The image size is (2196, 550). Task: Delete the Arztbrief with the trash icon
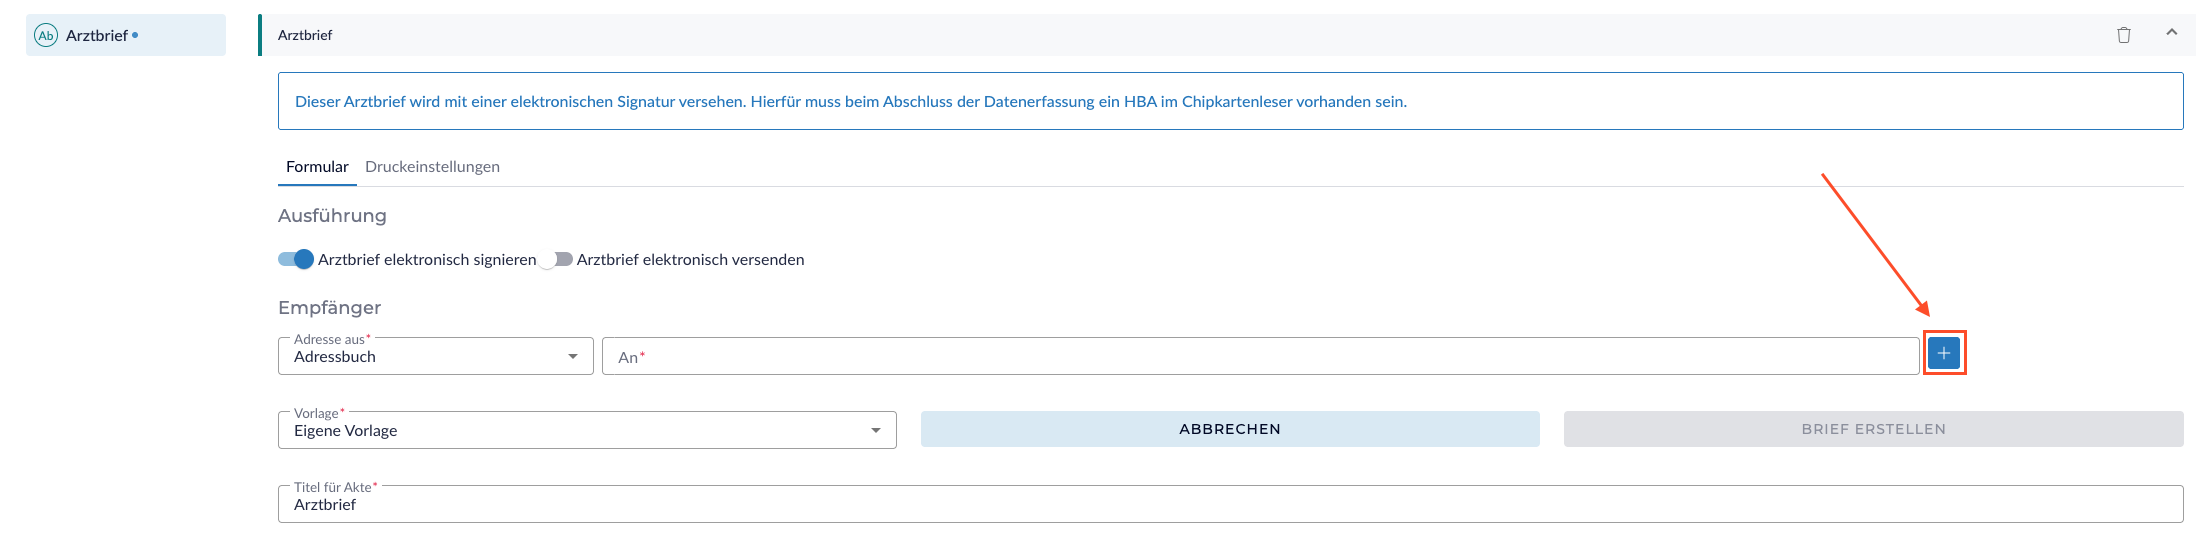tap(2124, 35)
